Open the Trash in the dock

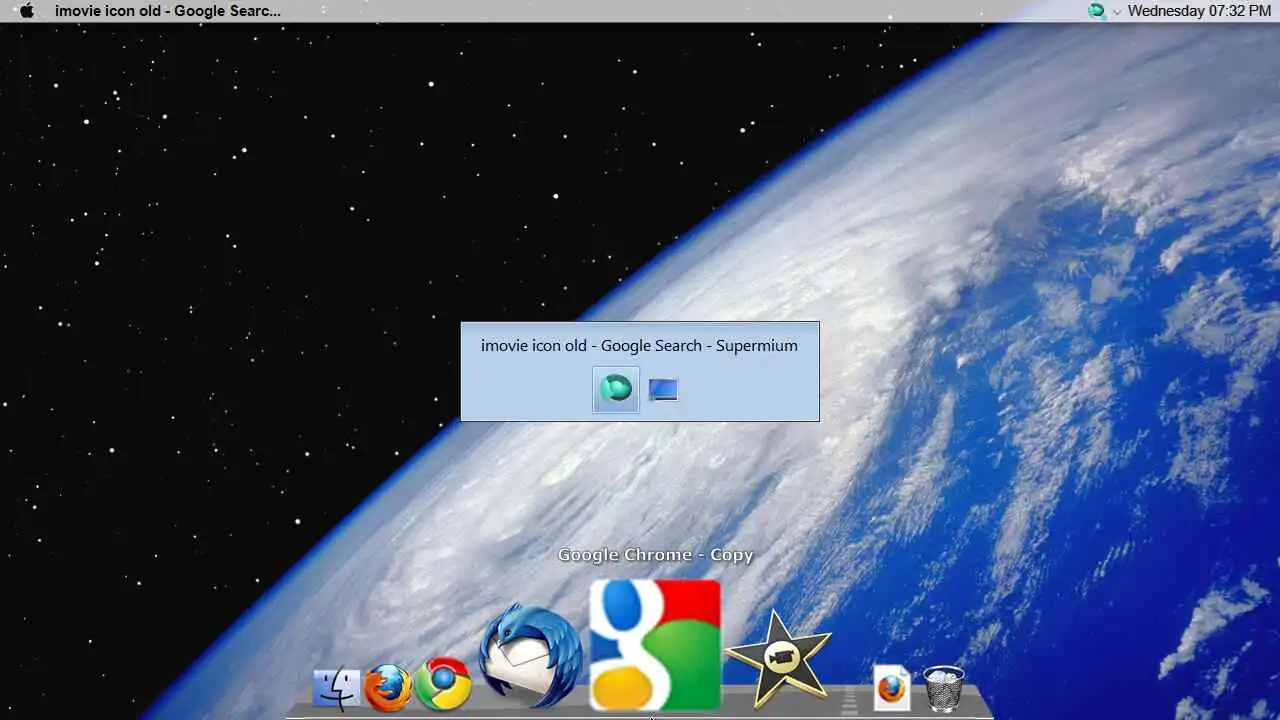(944, 689)
